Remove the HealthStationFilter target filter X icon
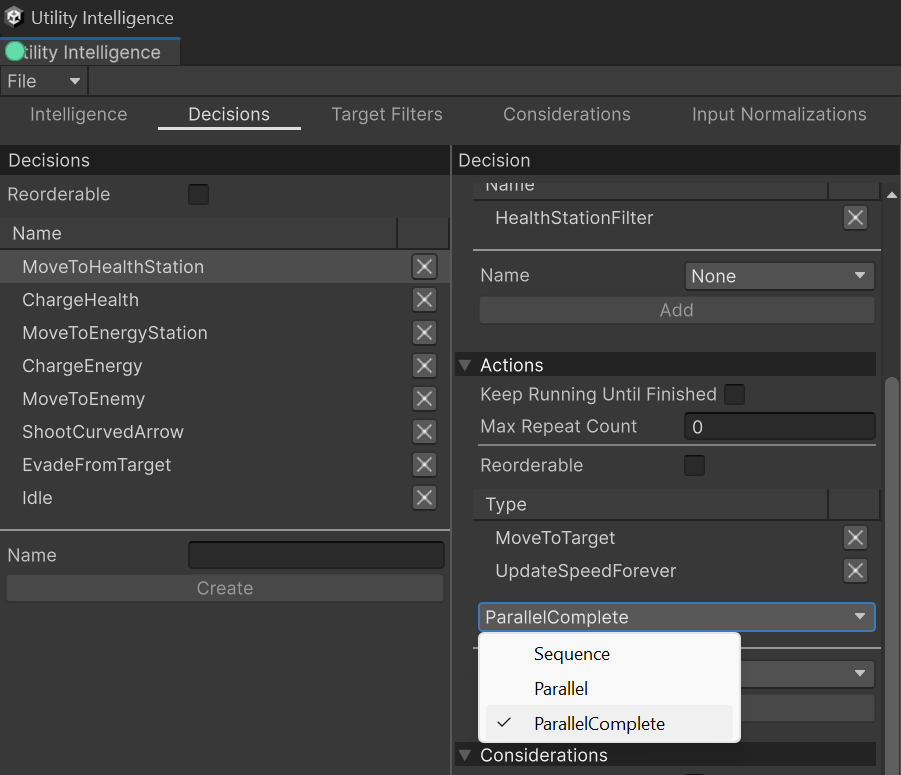 pyautogui.click(x=855, y=218)
